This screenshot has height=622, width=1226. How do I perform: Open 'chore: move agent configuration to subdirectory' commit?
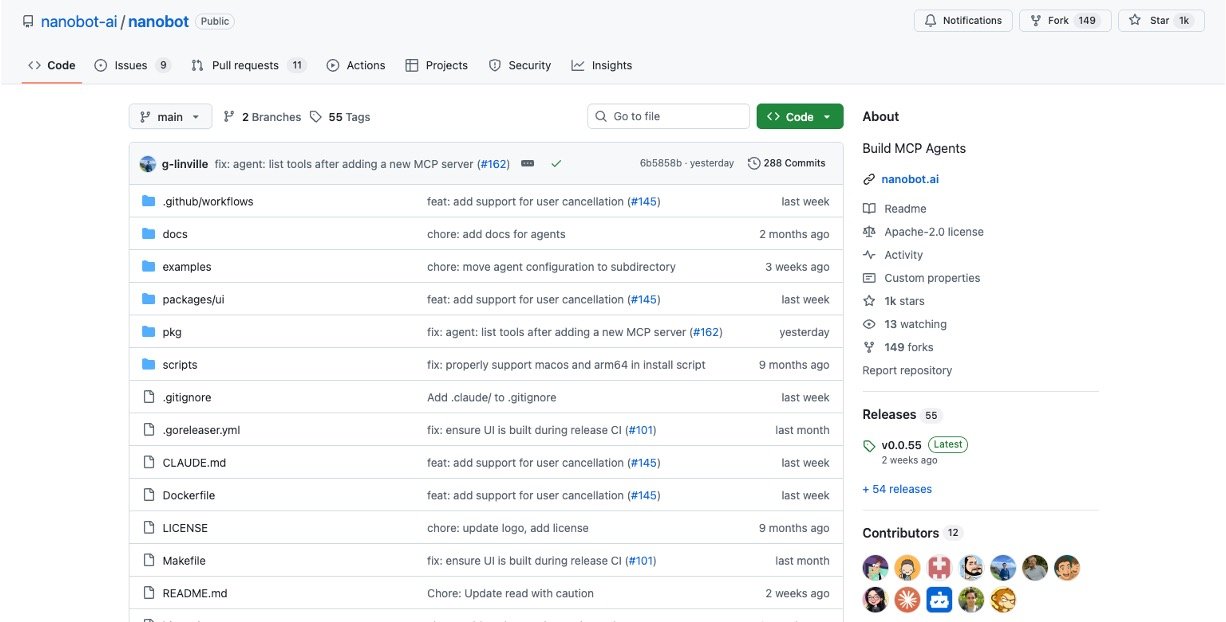pyautogui.click(x=551, y=267)
